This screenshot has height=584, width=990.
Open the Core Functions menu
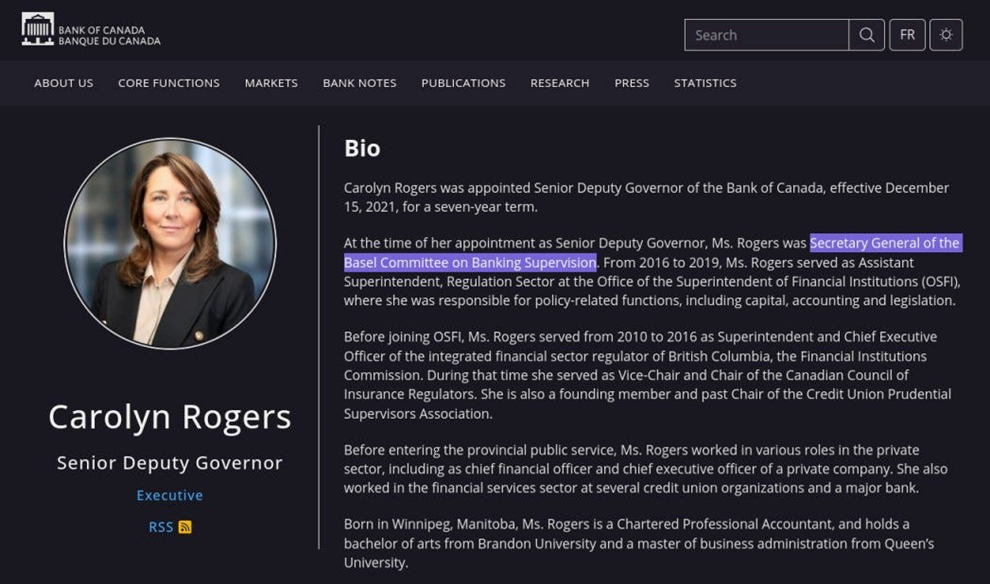tap(169, 83)
